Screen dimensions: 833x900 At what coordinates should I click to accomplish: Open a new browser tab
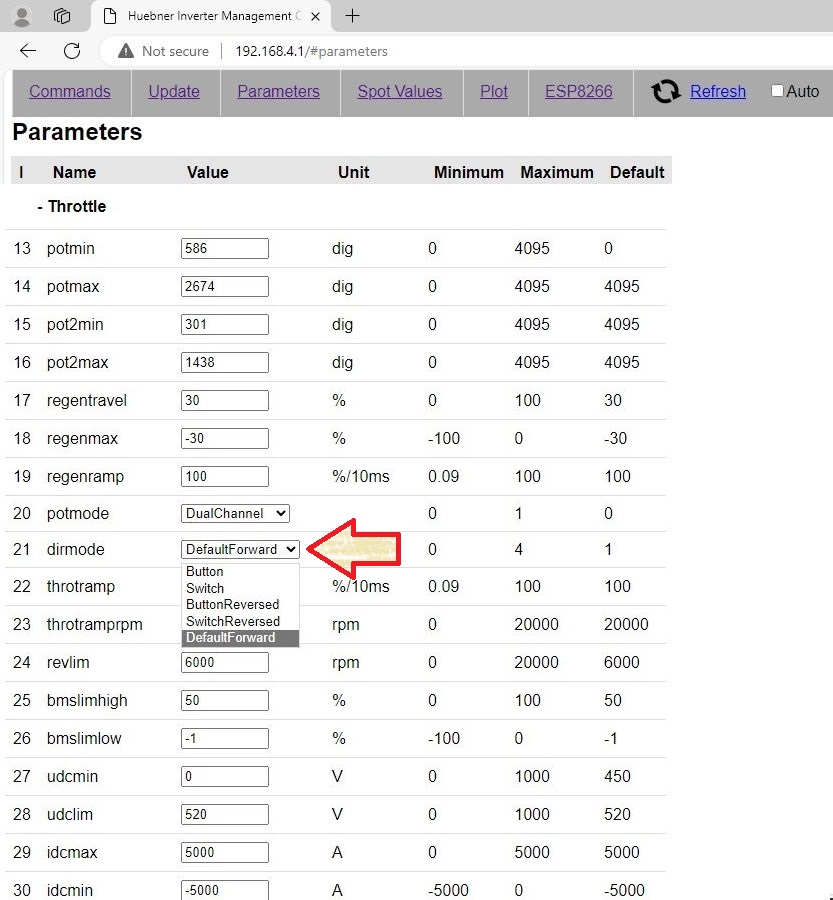(352, 16)
